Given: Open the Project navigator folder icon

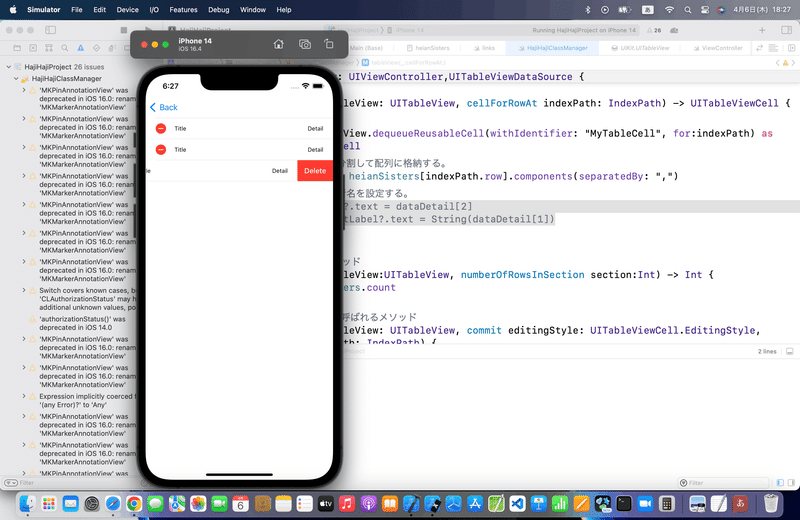Looking at the screenshot, I should [17, 48].
